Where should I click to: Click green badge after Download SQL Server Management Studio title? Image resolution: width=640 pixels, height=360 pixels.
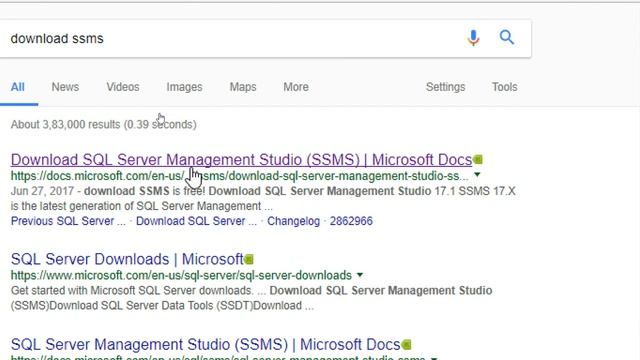478,160
